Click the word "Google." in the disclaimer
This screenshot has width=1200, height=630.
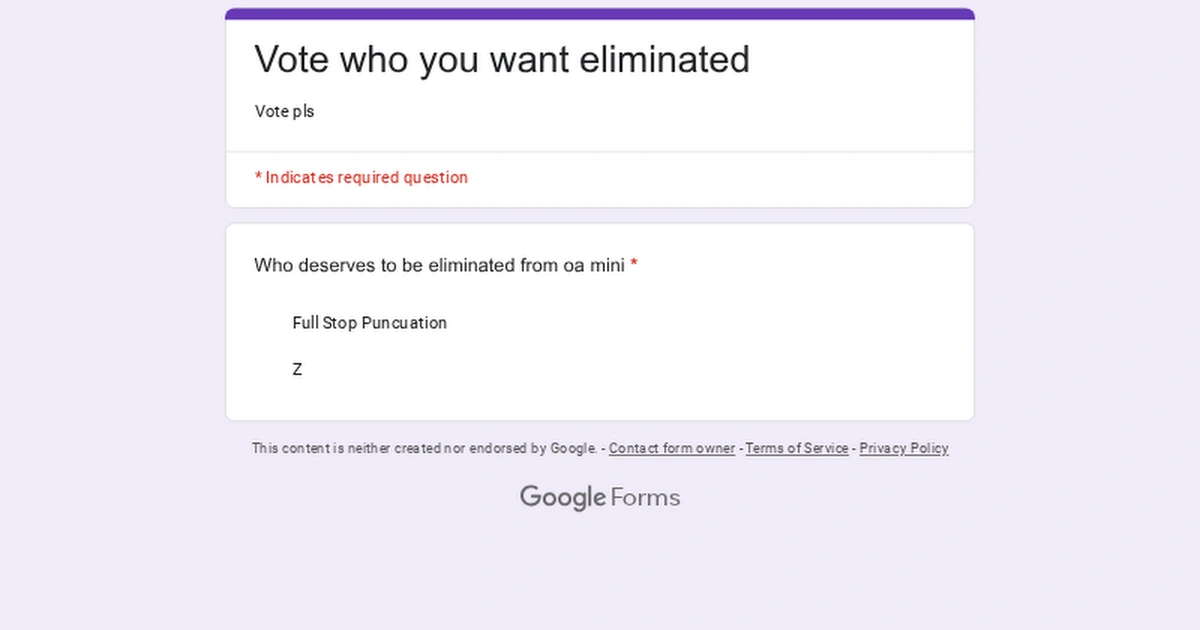click(x=573, y=449)
